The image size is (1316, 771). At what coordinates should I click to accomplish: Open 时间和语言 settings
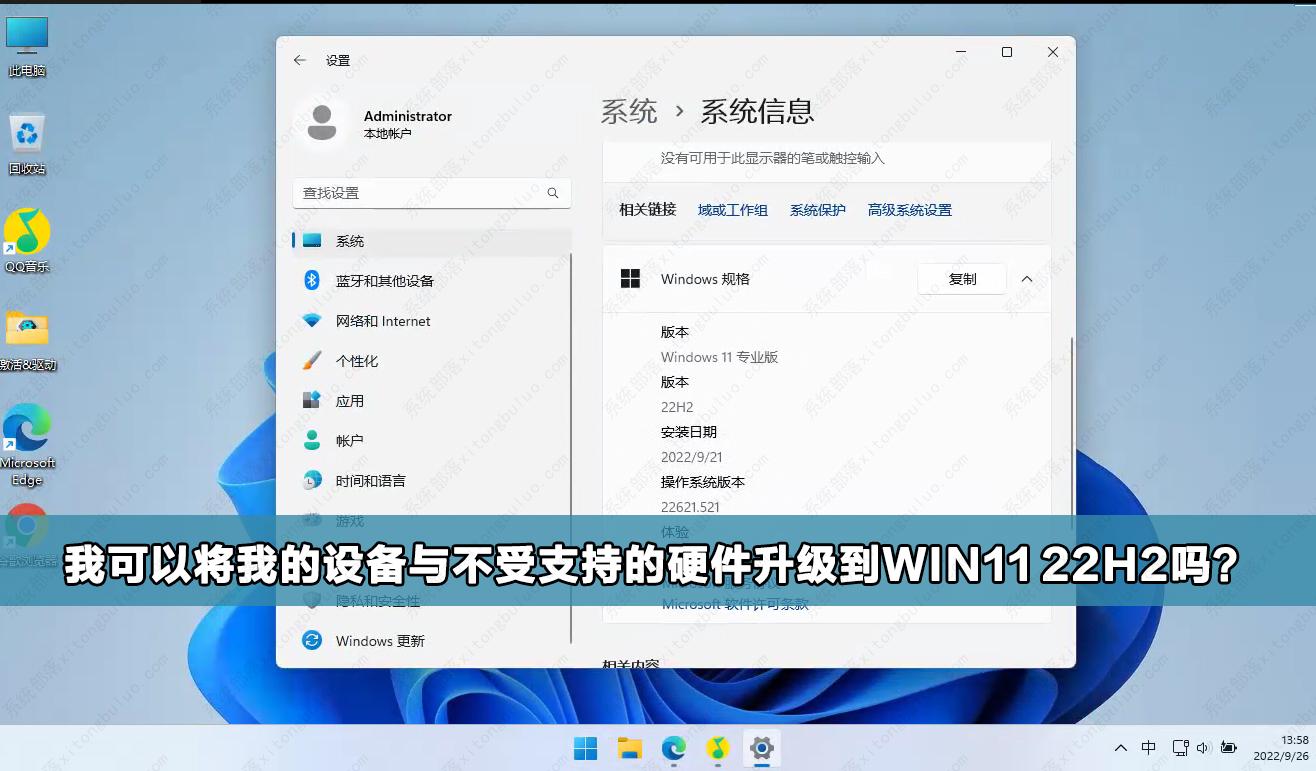(x=370, y=481)
